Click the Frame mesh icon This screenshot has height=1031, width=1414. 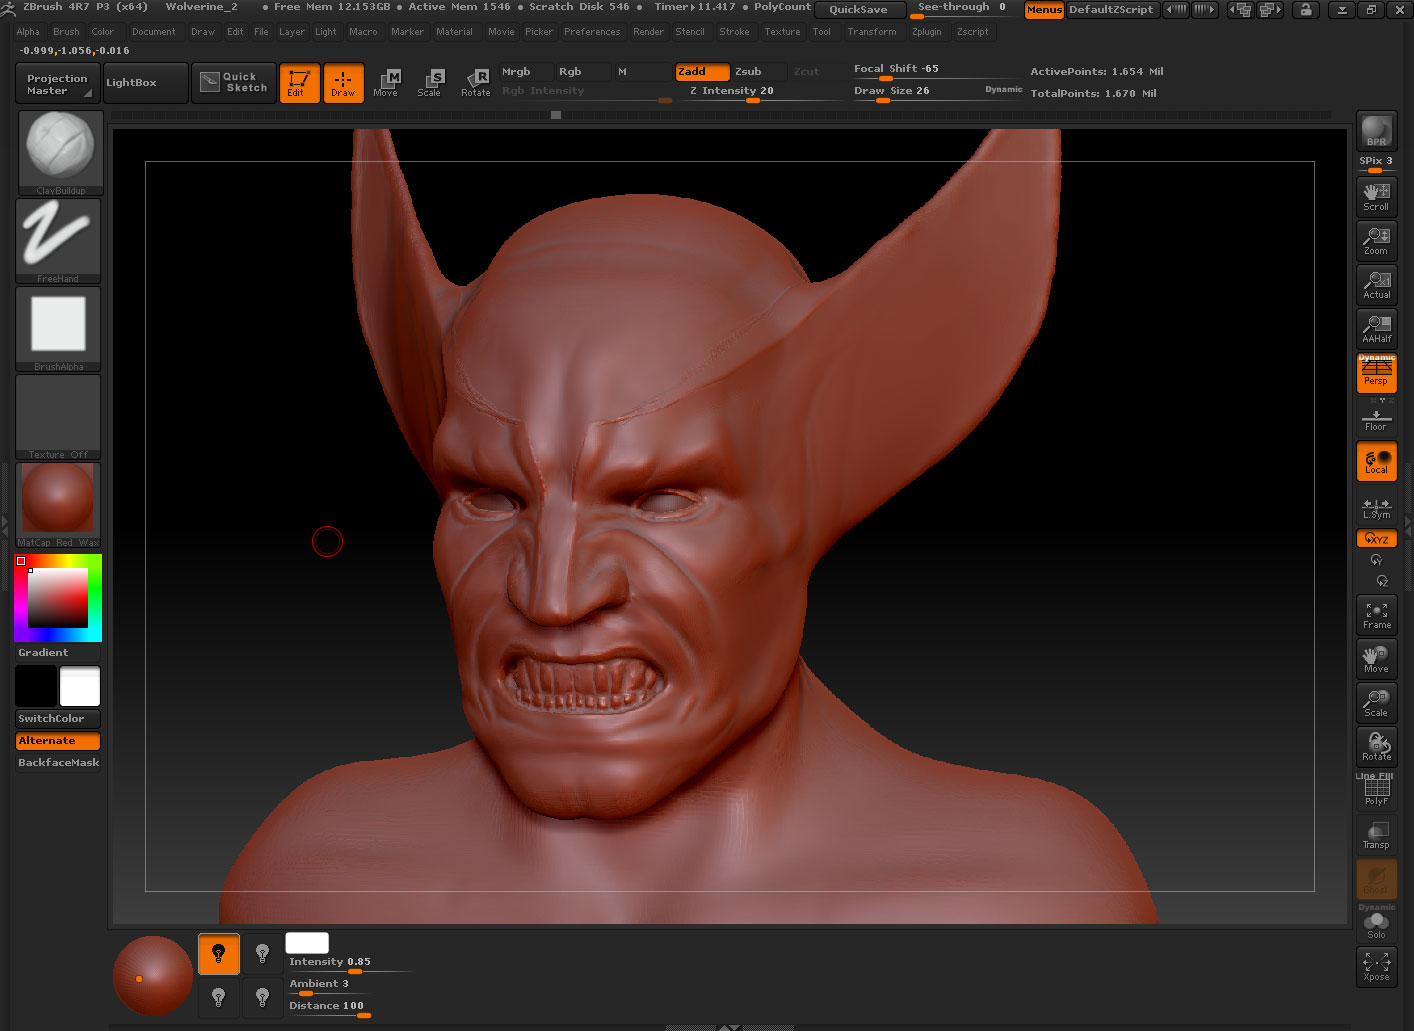click(1377, 614)
